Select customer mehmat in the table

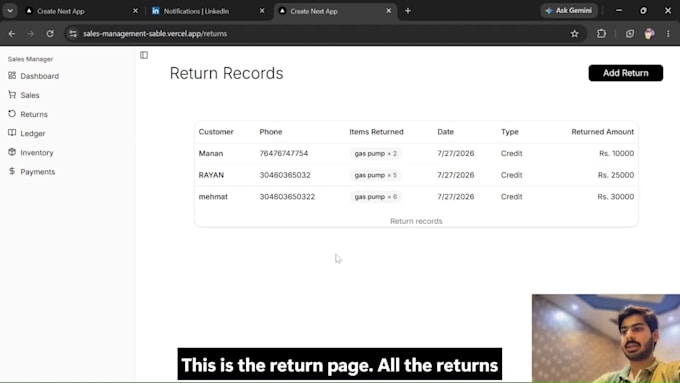pos(213,197)
